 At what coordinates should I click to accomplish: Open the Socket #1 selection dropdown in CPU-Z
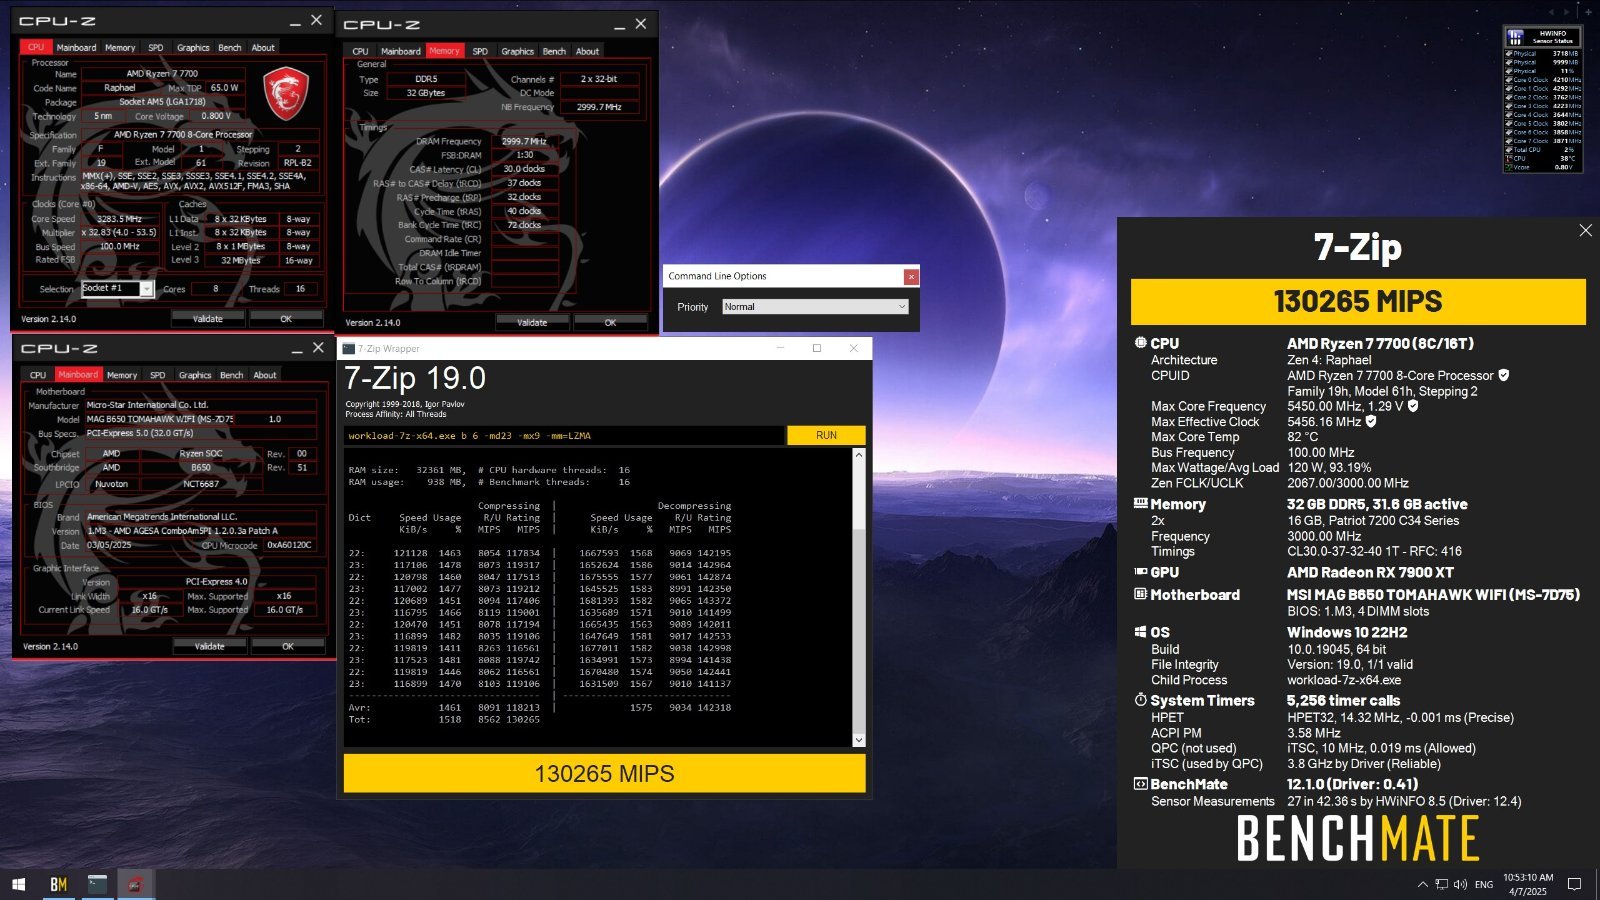[x=117, y=288]
